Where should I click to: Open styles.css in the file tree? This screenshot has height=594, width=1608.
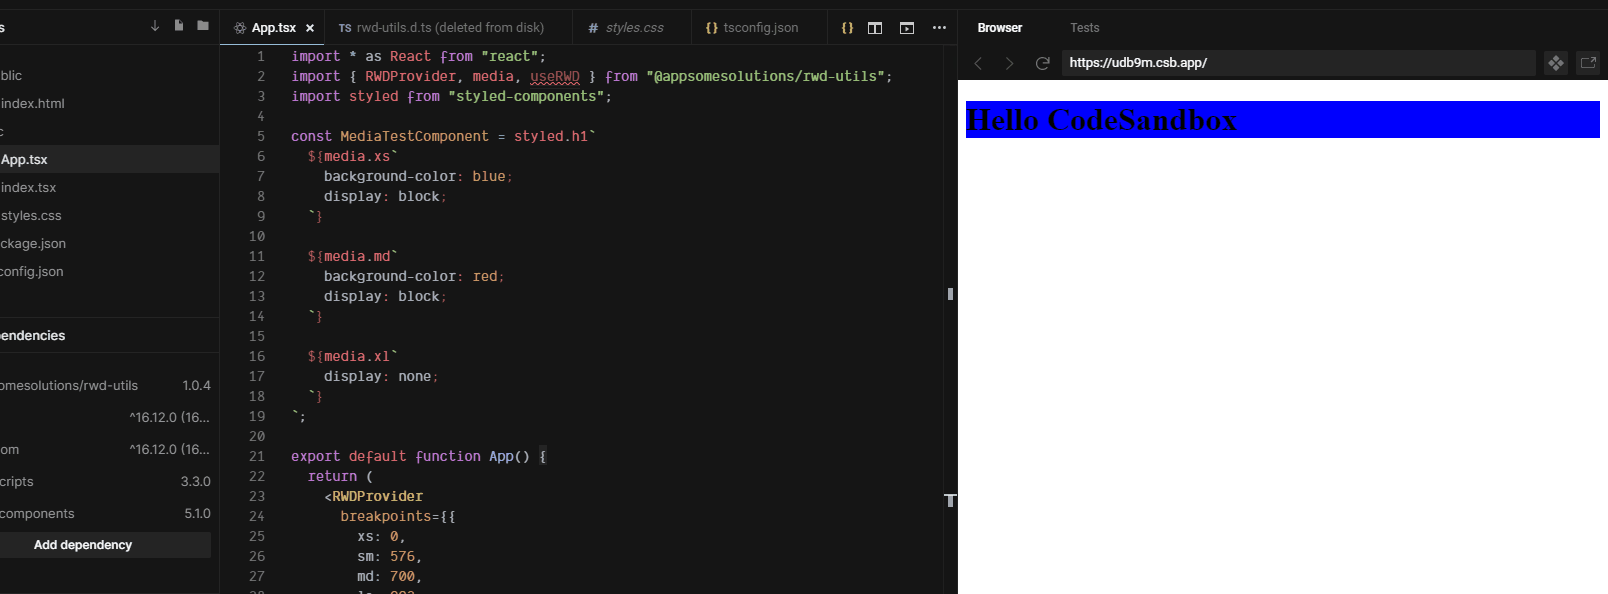pos(109,216)
